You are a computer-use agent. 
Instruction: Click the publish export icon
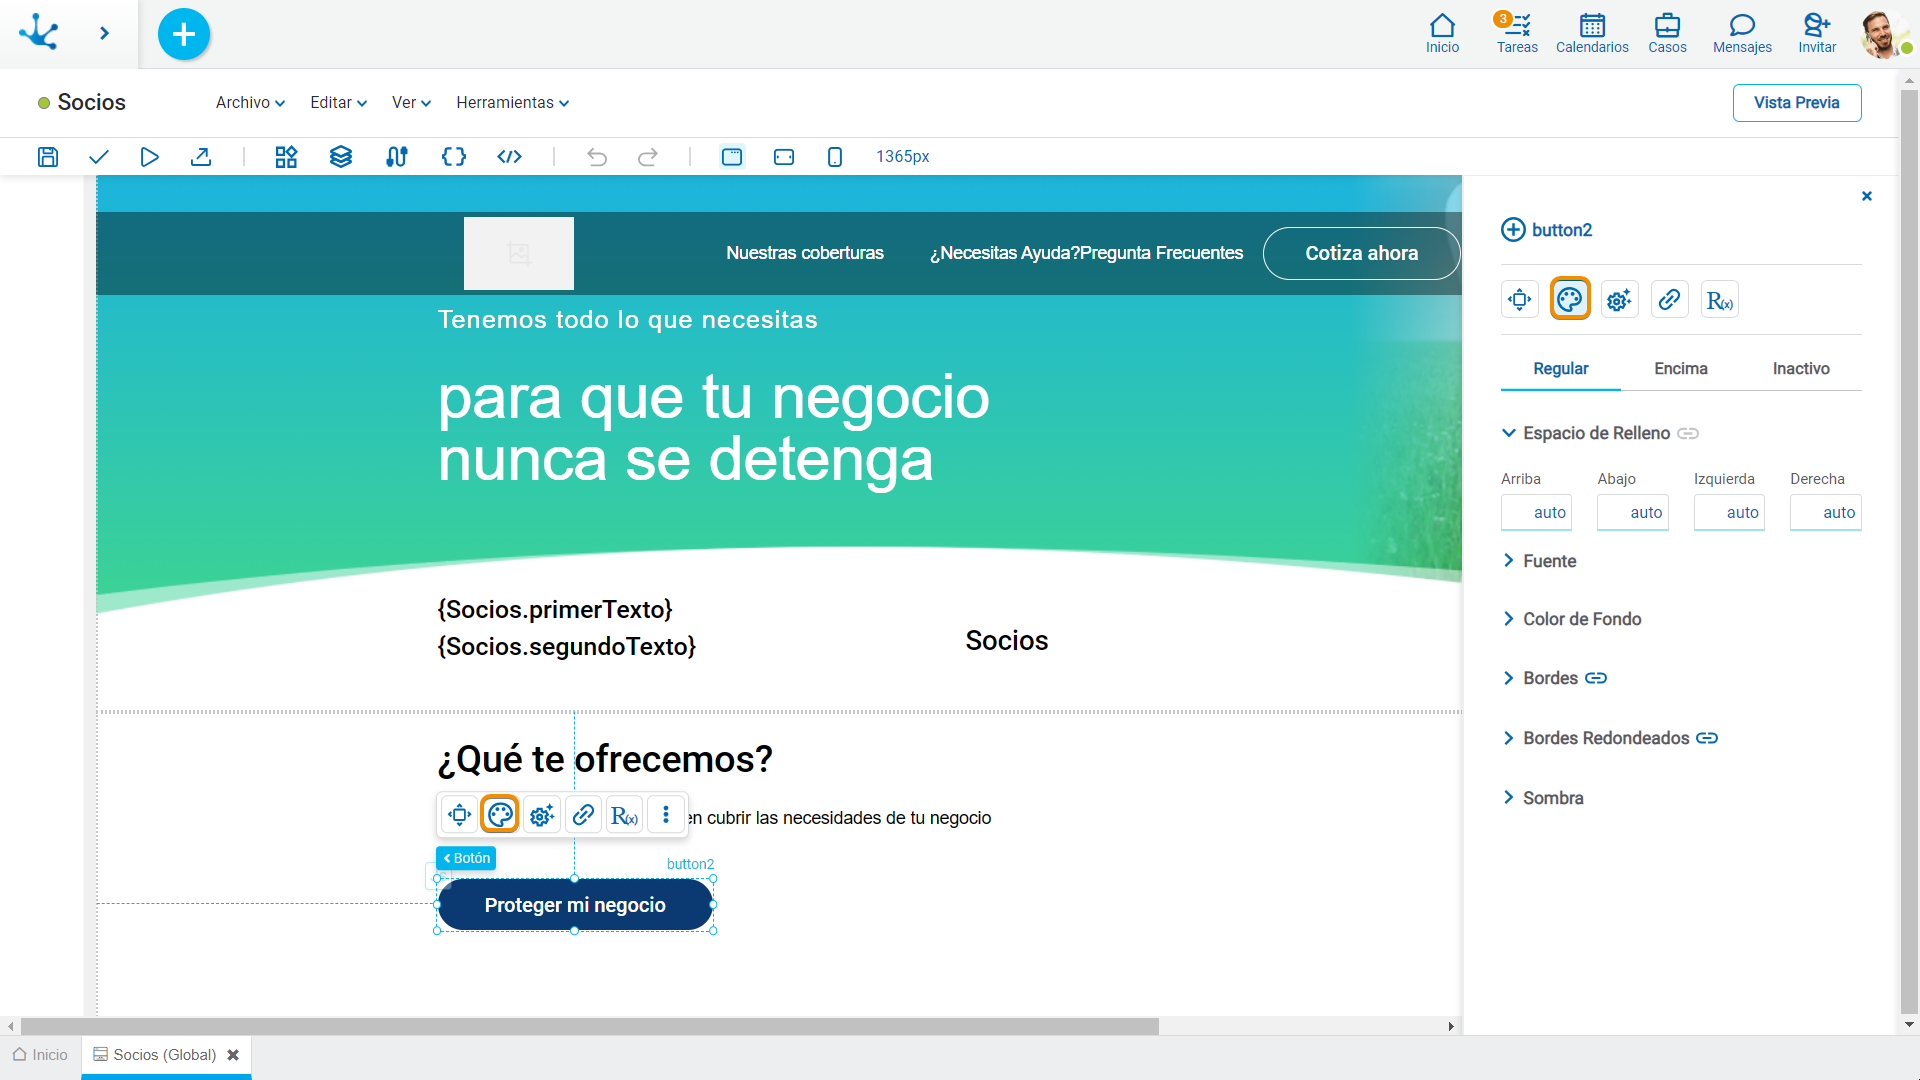201,157
